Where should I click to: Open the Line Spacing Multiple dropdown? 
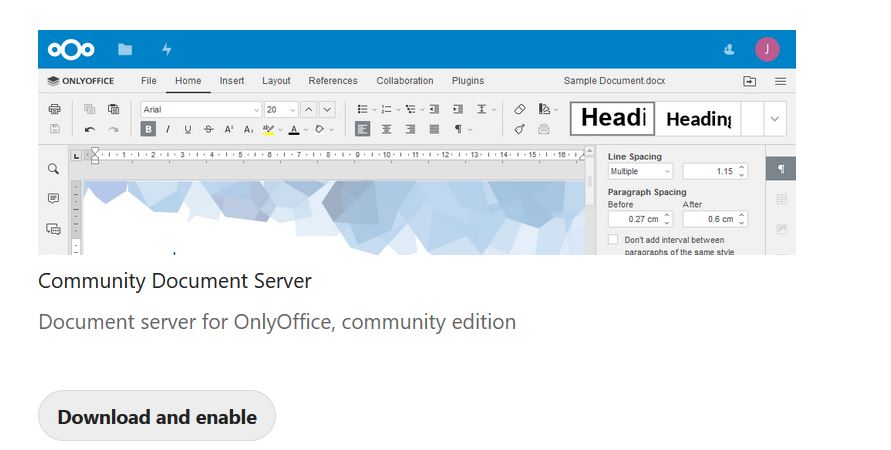pyautogui.click(x=640, y=171)
